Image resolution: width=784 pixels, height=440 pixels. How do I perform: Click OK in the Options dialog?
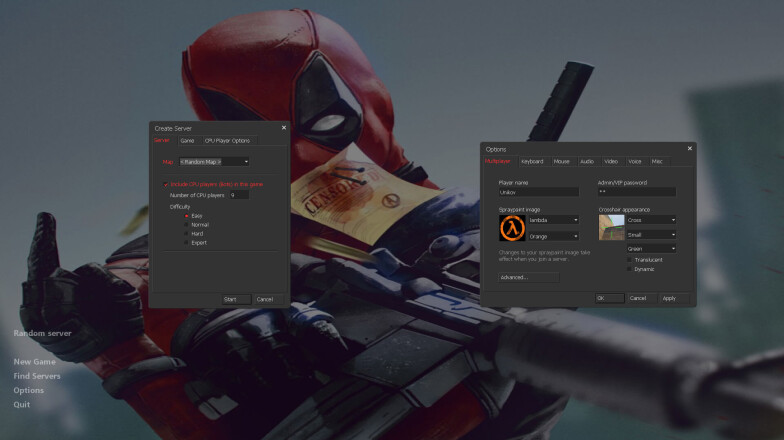point(610,298)
